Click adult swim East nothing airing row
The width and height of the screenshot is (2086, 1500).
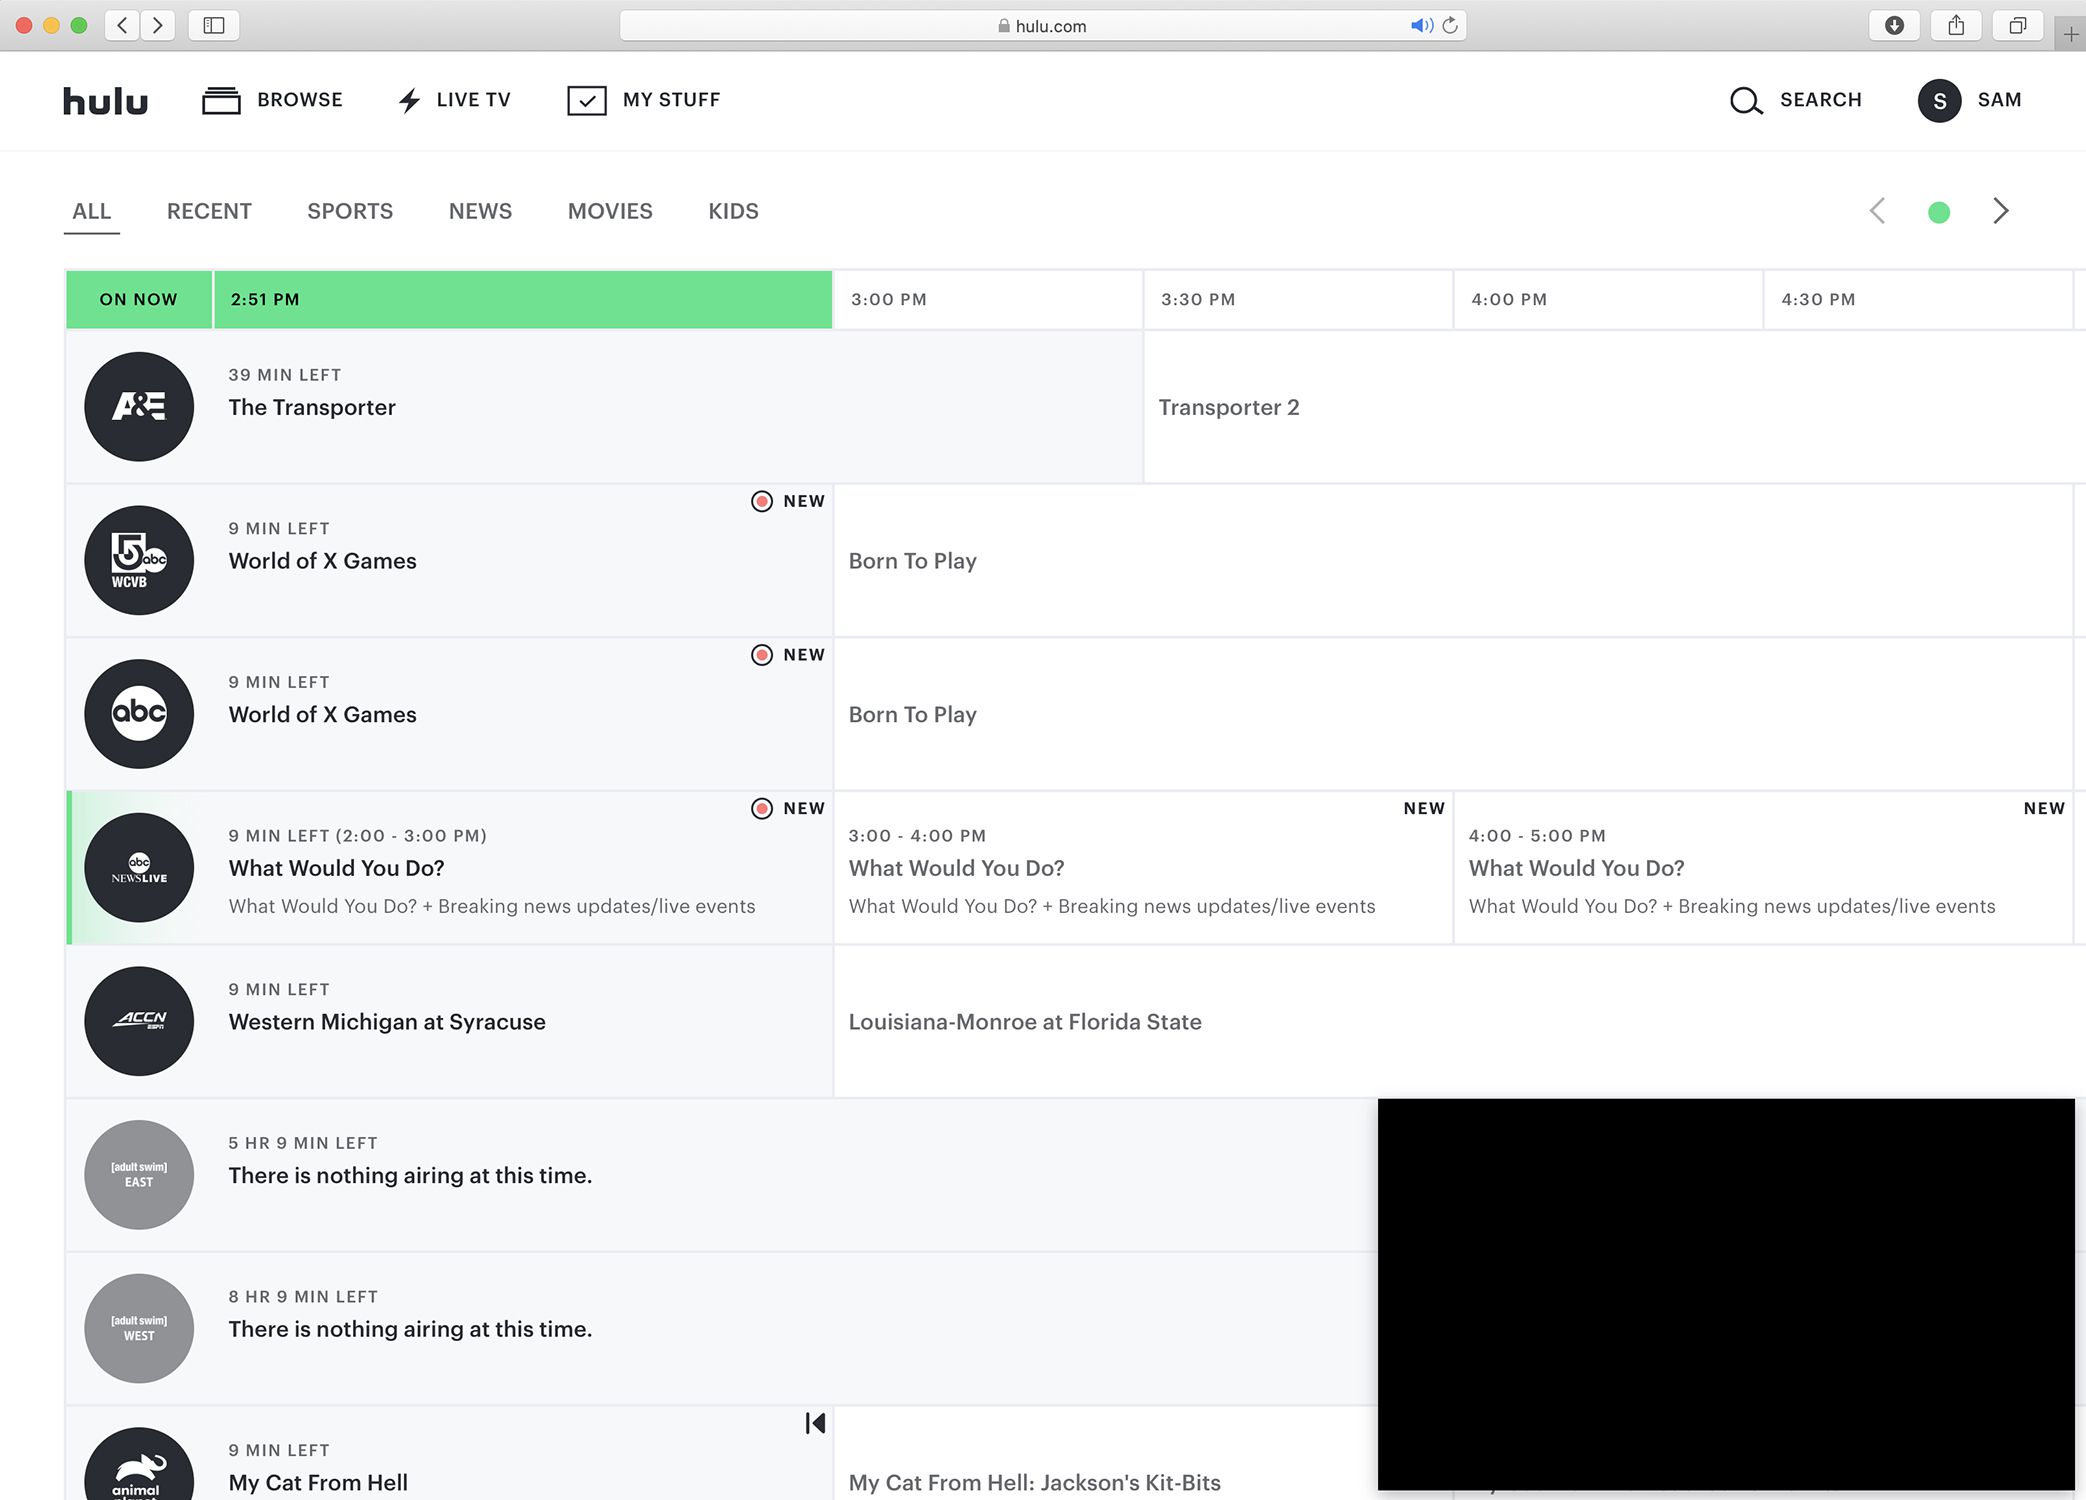coord(720,1175)
